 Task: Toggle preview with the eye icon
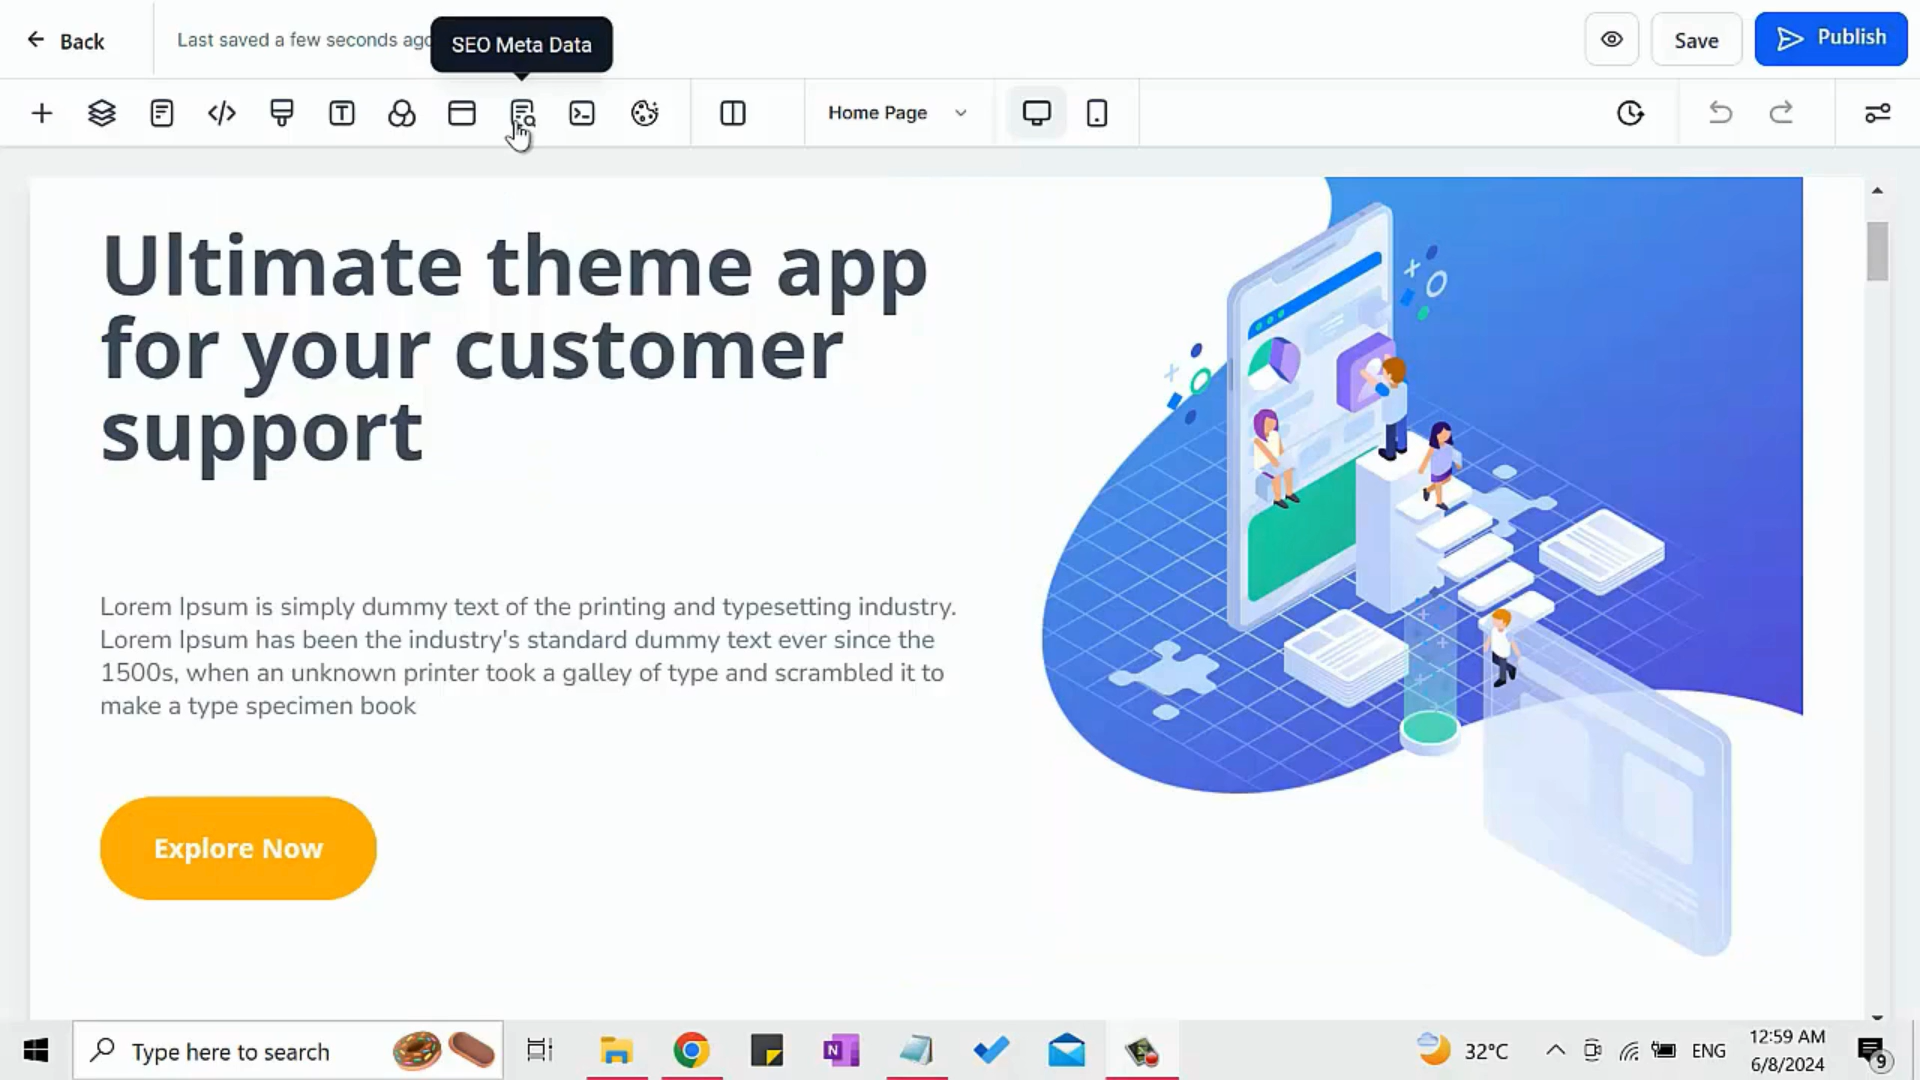click(1612, 40)
